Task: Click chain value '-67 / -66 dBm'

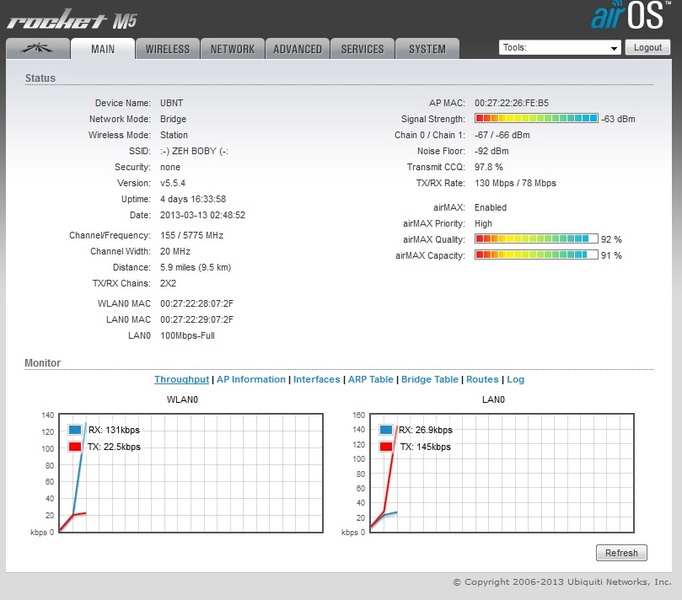Action: pos(502,135)
